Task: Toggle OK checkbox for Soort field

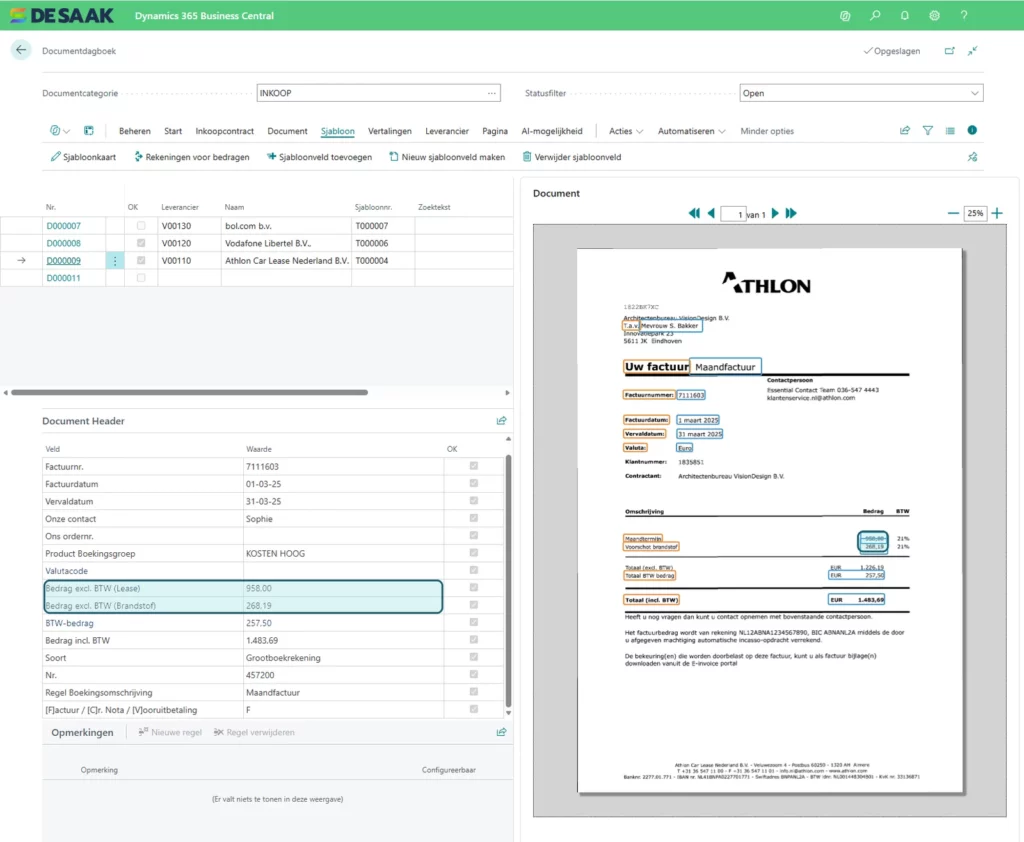Action: coord(473,657)
